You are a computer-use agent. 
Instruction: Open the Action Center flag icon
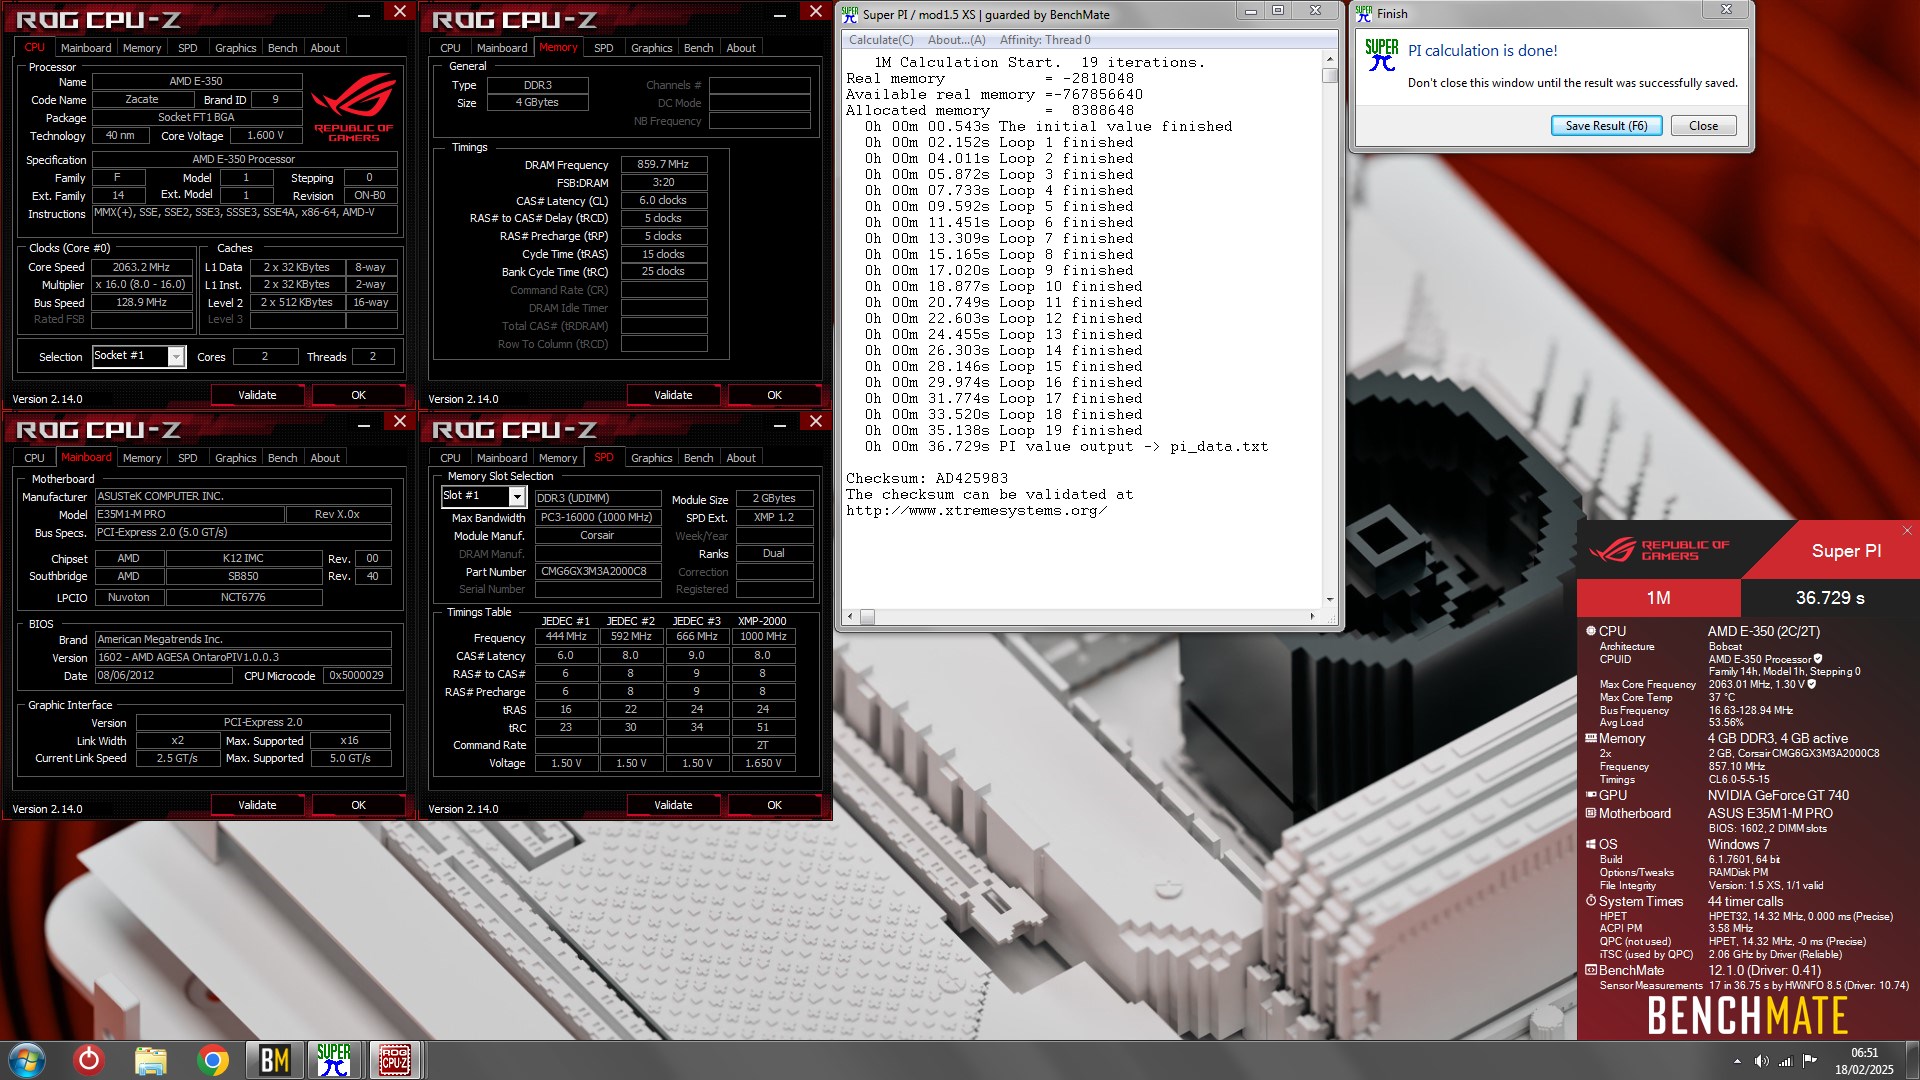(1810, 1061)
